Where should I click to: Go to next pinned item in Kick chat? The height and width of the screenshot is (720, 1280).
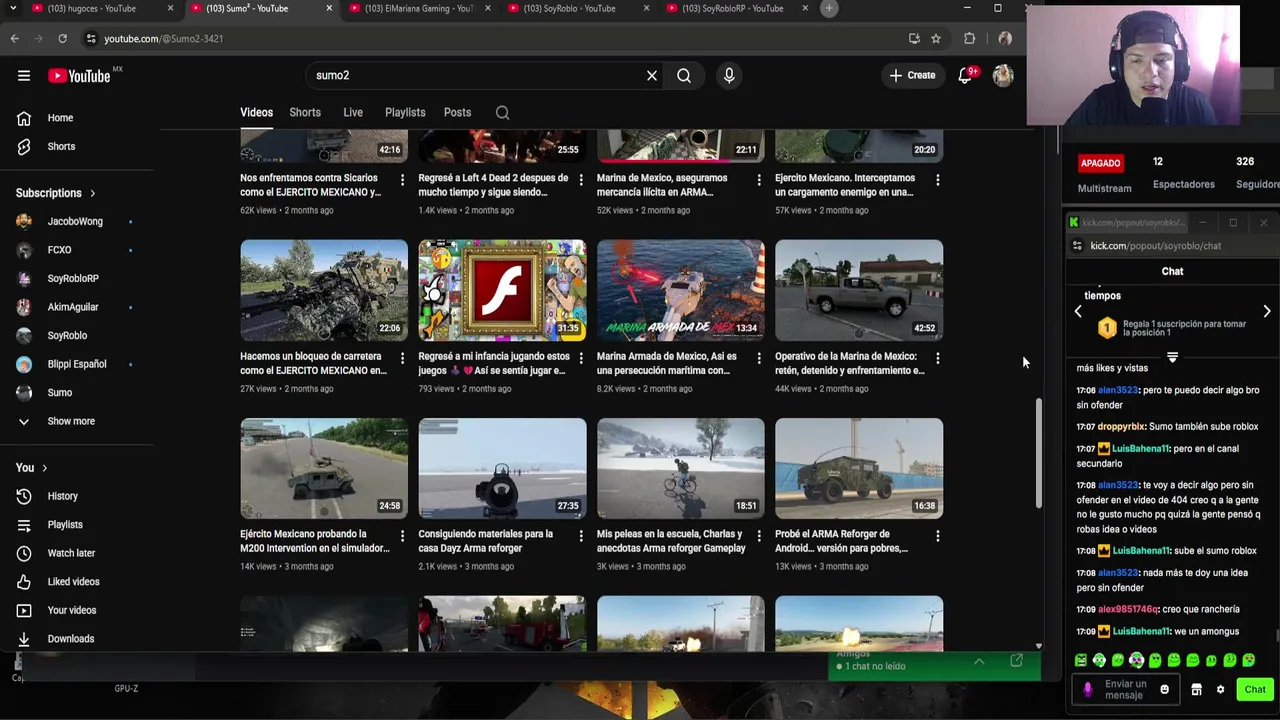(x=1267, y=311)
